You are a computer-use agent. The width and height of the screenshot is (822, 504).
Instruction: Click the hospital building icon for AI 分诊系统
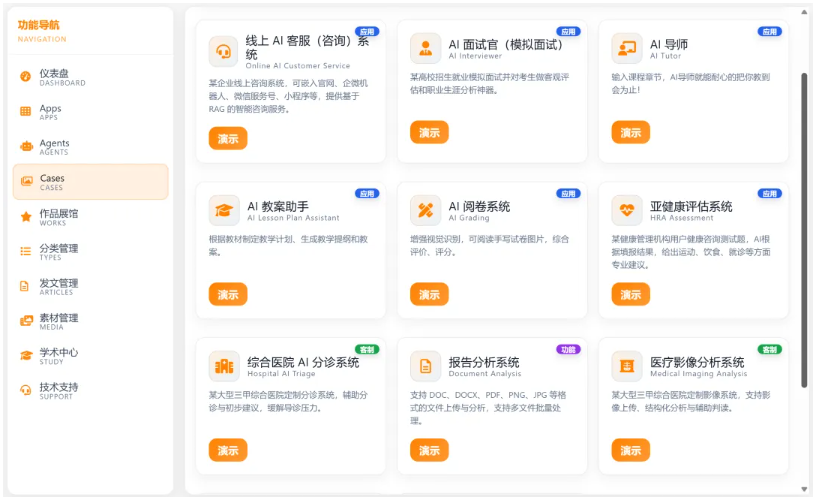click(x=224, y=366)
